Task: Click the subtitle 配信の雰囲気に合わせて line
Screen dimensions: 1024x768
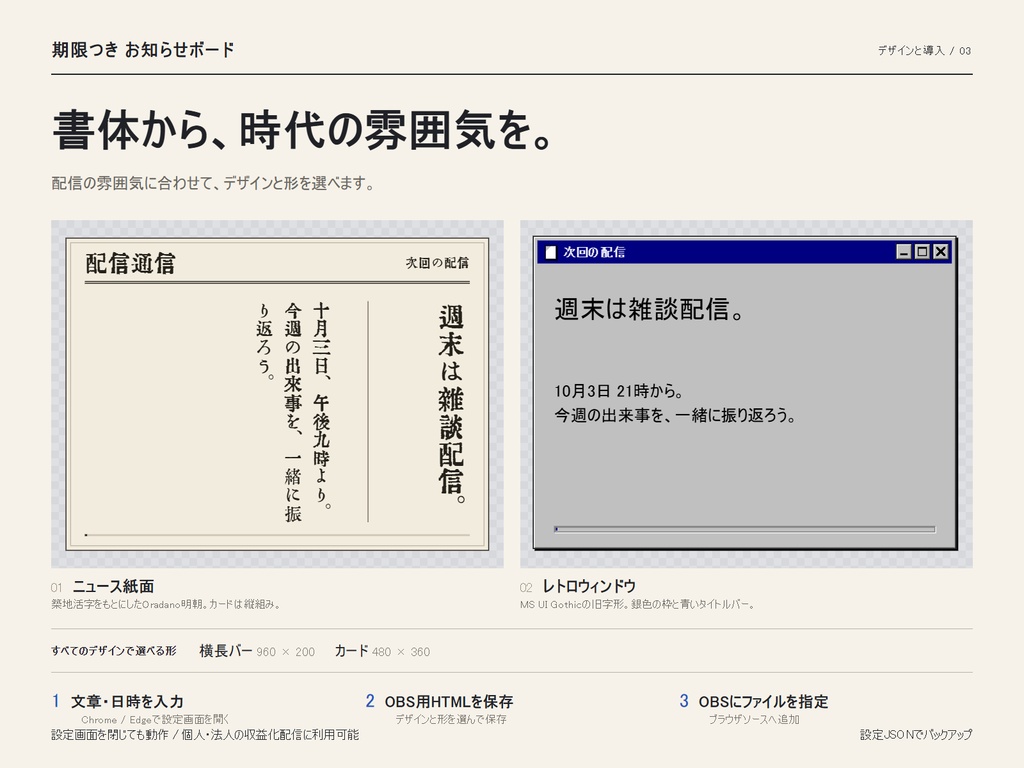Action: 214,184
